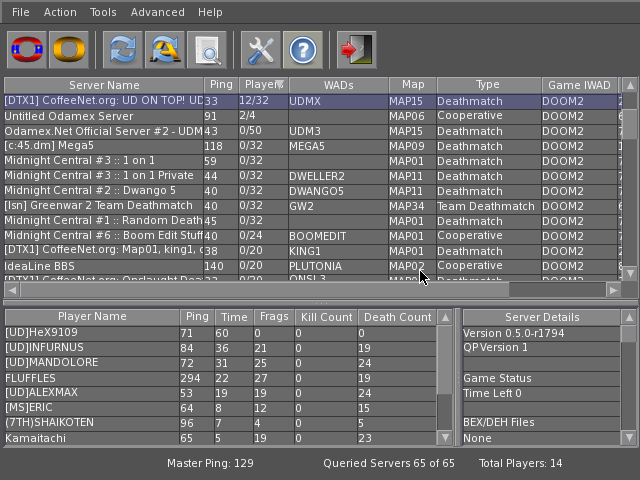Screen dimensions: 640x480
Task: Click the Refresh All servers icon
Action: (x=164, y=49)
